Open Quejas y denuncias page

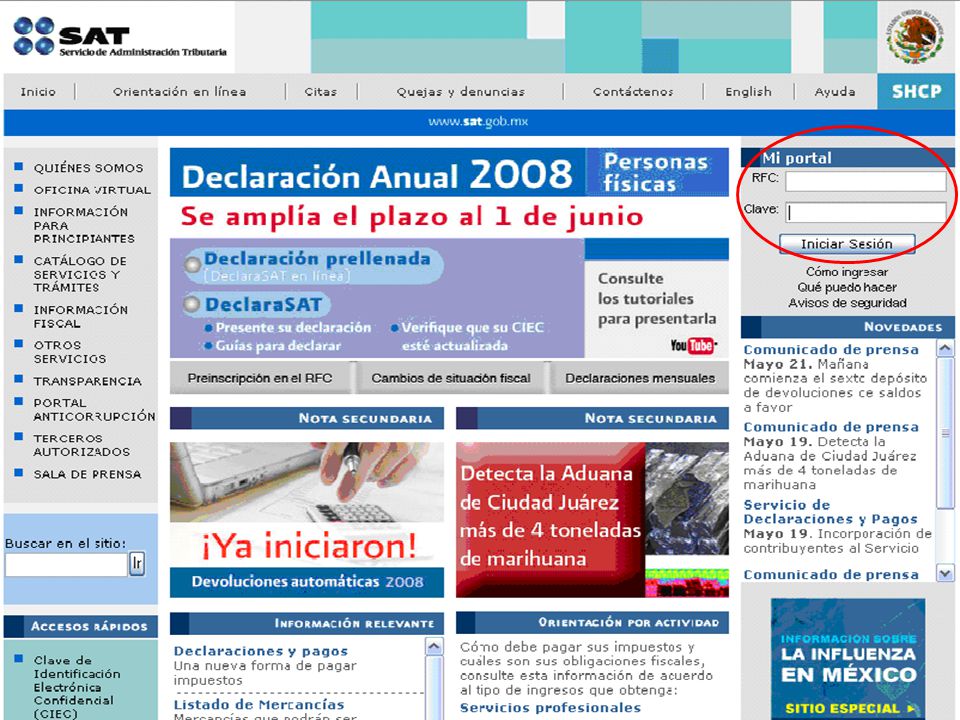point(460,92)
